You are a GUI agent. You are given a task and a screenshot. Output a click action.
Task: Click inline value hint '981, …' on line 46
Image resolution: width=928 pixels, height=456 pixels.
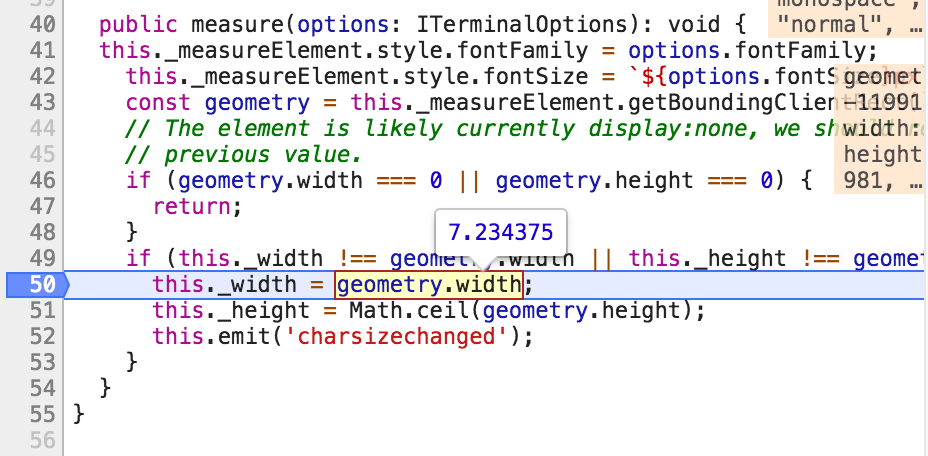[882, 181]
